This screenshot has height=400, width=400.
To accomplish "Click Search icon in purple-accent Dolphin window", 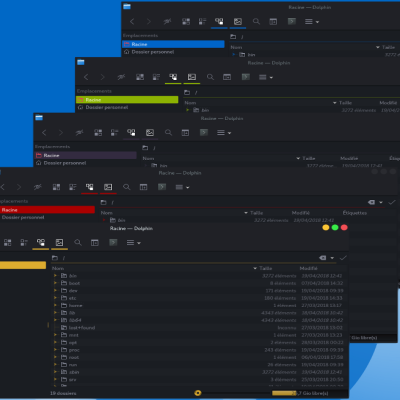I will (169, 133).
